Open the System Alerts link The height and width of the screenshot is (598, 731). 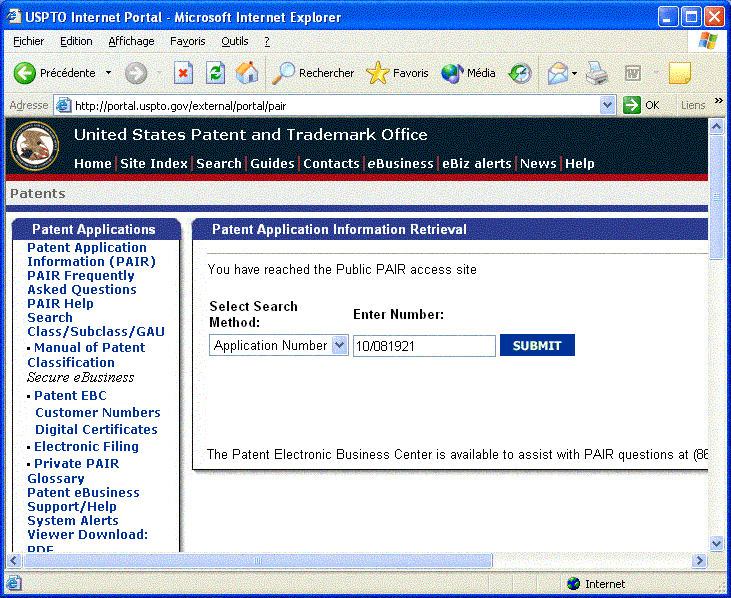[x=73, y=521]
